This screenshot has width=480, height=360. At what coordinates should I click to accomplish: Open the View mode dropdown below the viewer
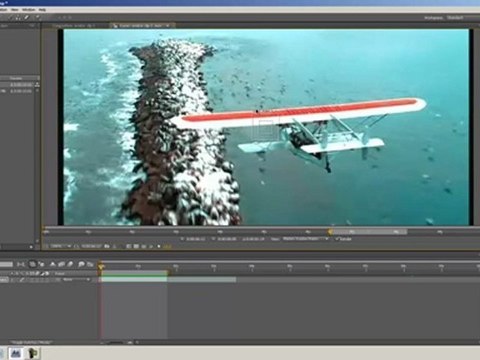click(306, 239)
